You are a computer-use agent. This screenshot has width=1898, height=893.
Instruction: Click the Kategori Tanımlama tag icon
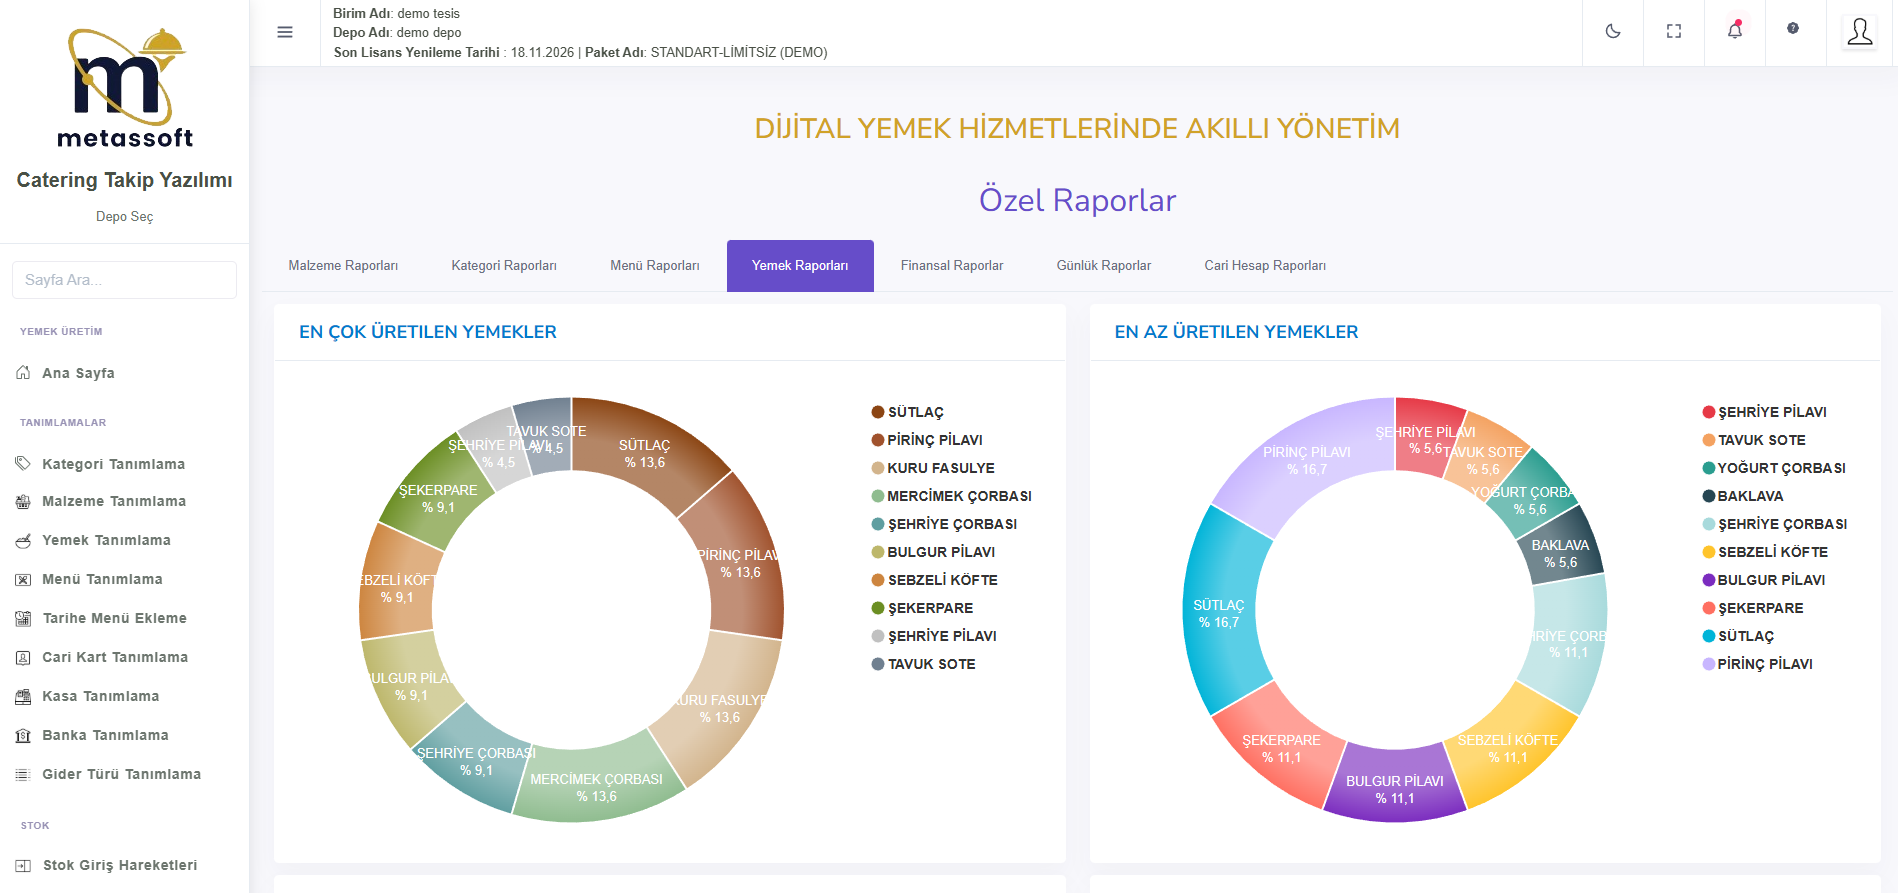pyautogui.click(x=23, y=464)
